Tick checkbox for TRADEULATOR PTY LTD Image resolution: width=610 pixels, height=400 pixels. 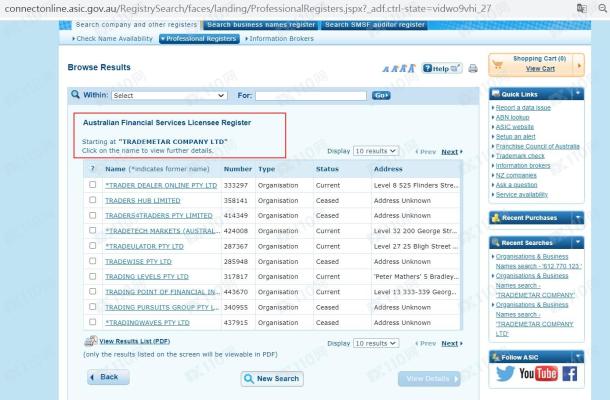coord(92,246)
